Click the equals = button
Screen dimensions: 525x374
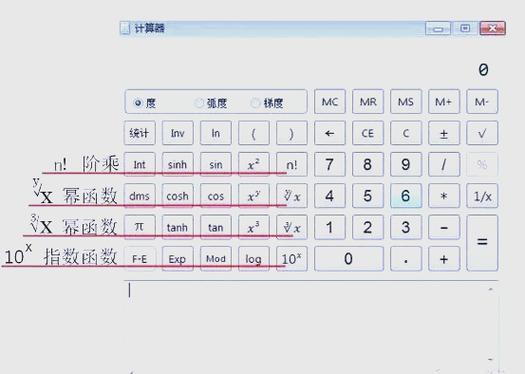[482, 243]
